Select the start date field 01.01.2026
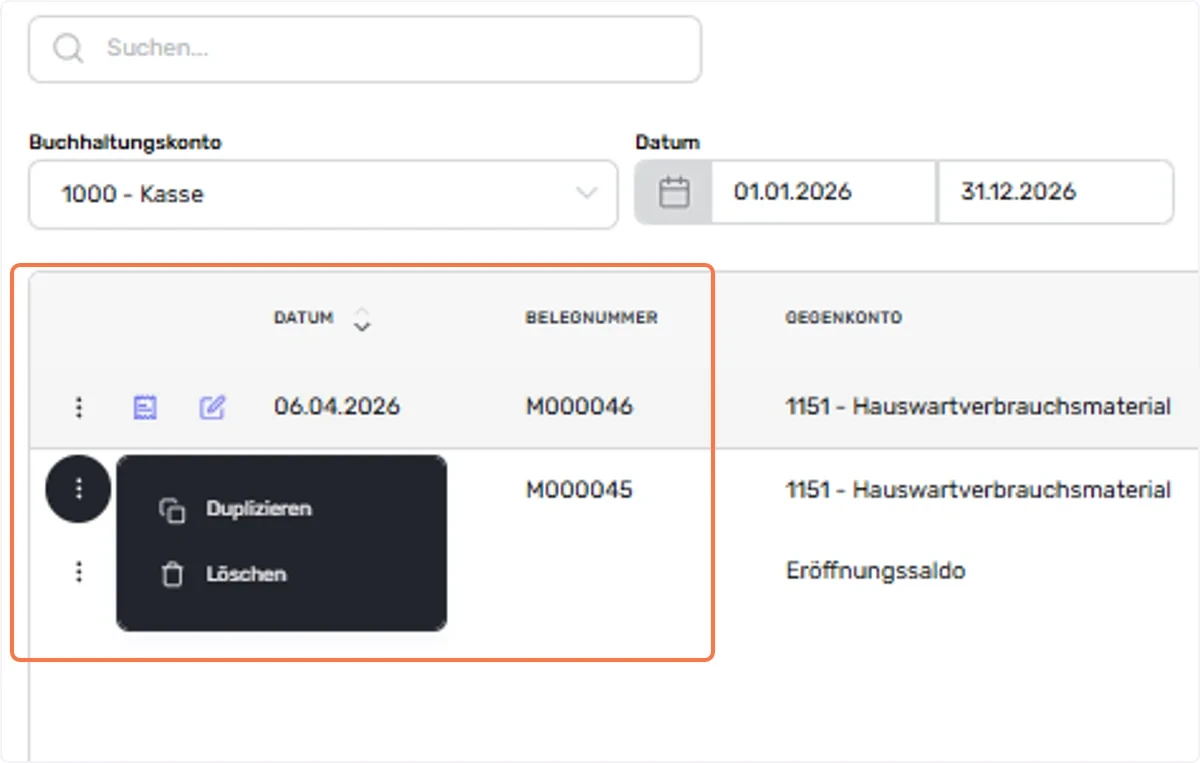The image size is (1200, 763). point(824,192)
